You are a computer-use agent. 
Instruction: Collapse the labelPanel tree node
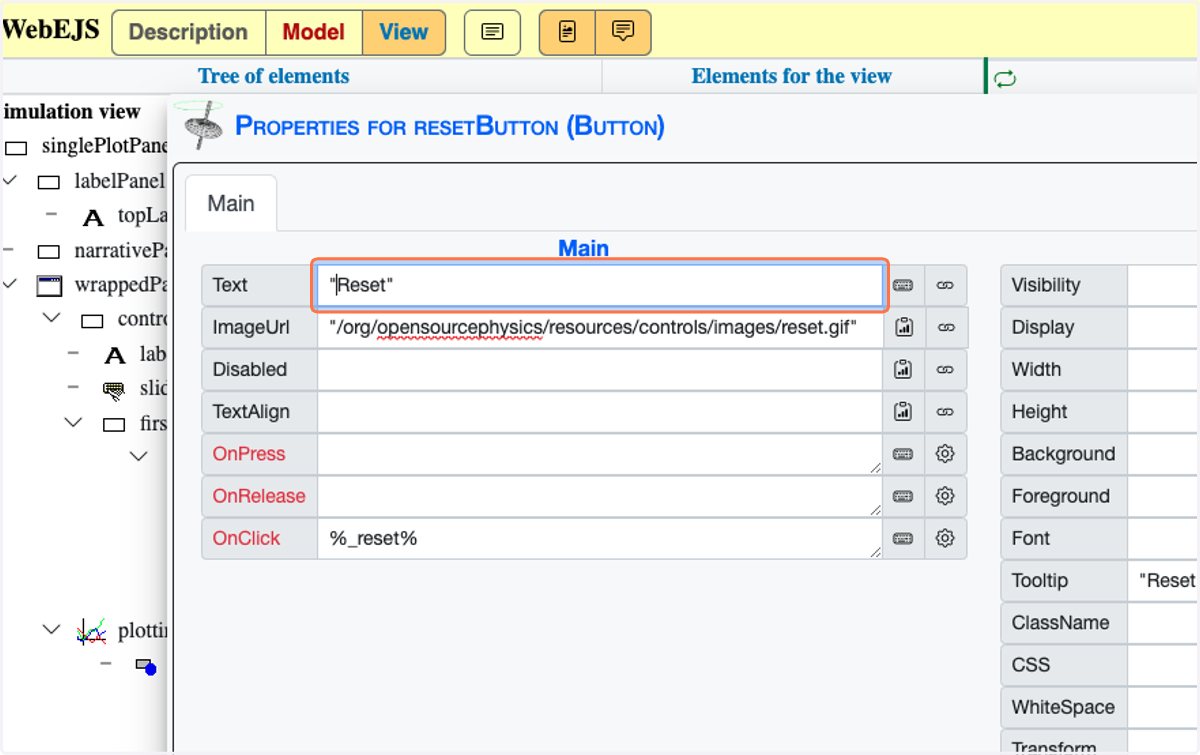click(11, 181)
